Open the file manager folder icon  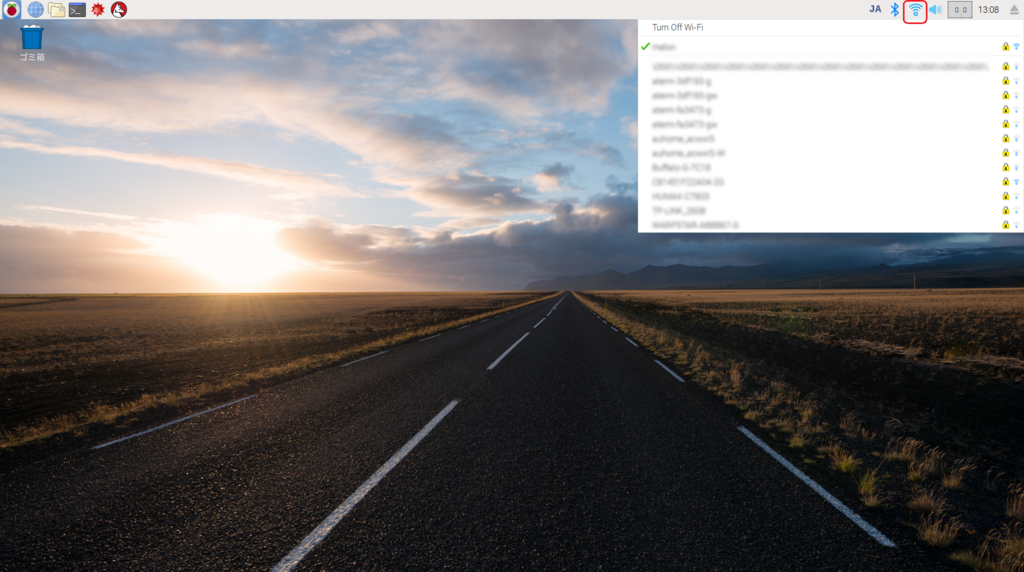point(56,9)
